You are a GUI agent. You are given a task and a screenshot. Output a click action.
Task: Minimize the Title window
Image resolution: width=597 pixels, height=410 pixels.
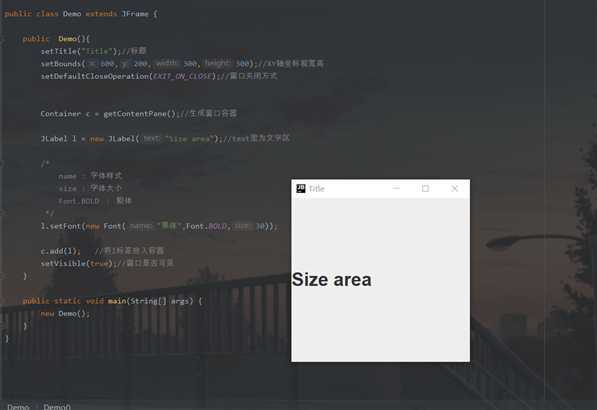(396, 188)
